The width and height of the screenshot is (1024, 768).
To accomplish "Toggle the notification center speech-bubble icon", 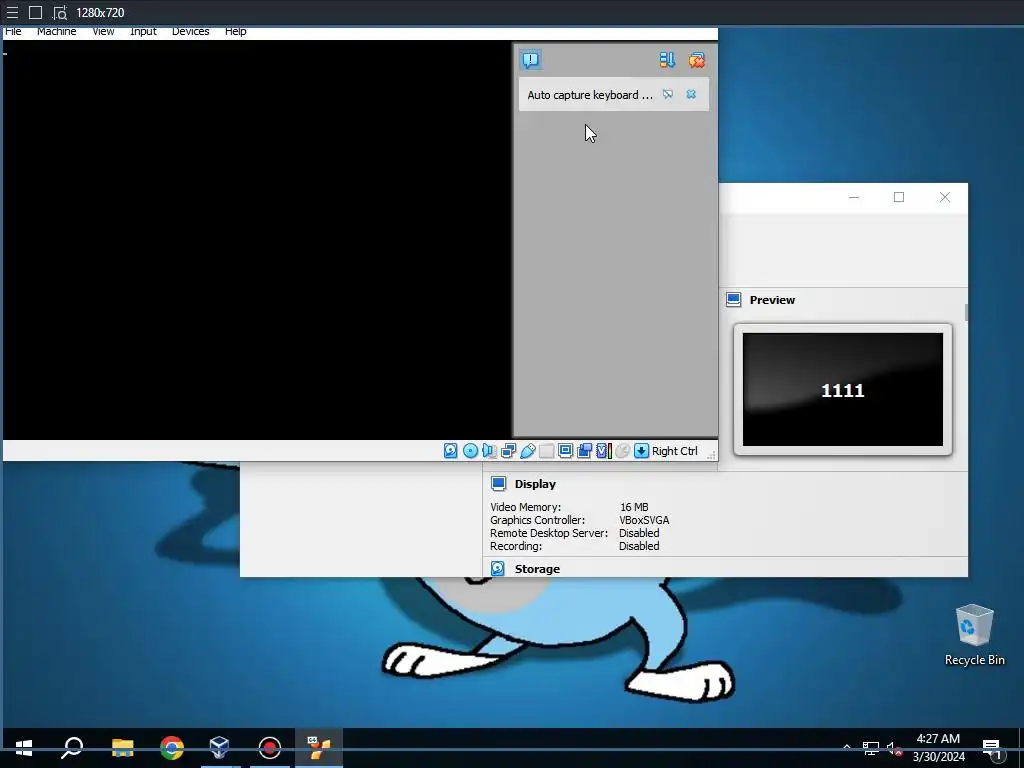I will point(531,60).
